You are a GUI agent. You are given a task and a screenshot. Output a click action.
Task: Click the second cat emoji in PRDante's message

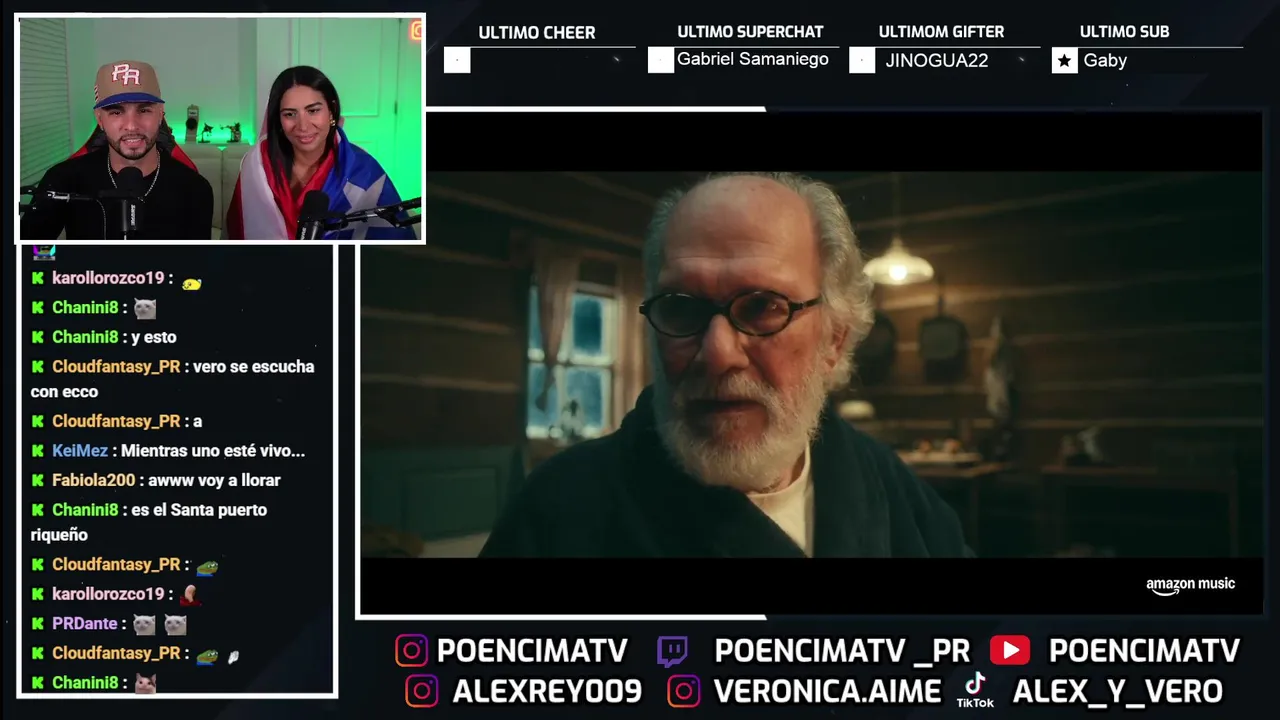(175, 625)
